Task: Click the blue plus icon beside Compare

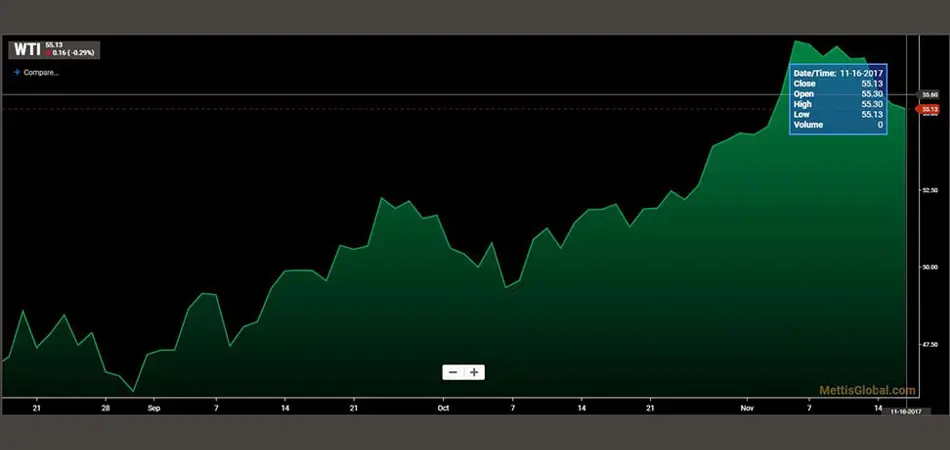Action: [17, 72]
